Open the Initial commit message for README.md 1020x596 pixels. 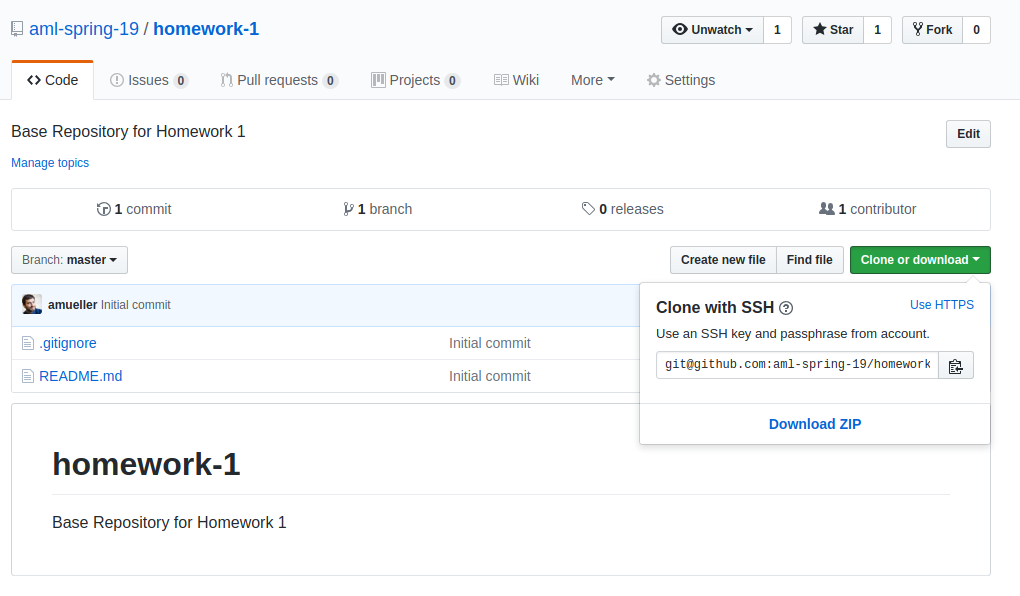click(x=490, y=376)
